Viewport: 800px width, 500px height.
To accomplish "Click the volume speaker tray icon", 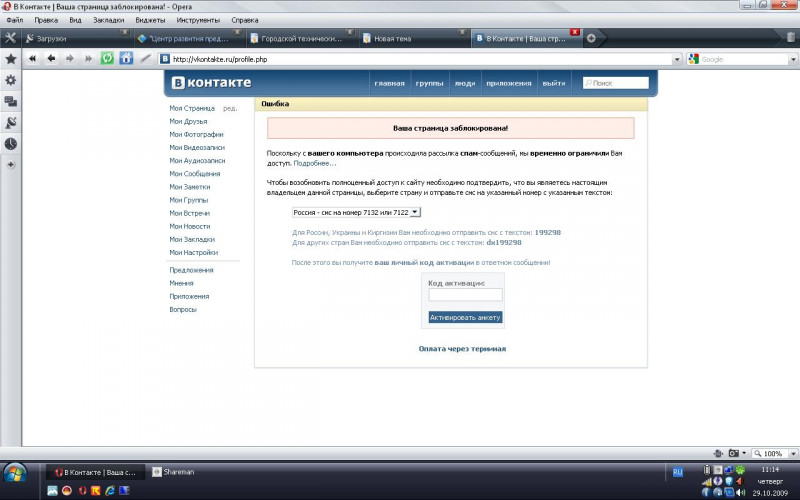I will click(x=740, y=492).
